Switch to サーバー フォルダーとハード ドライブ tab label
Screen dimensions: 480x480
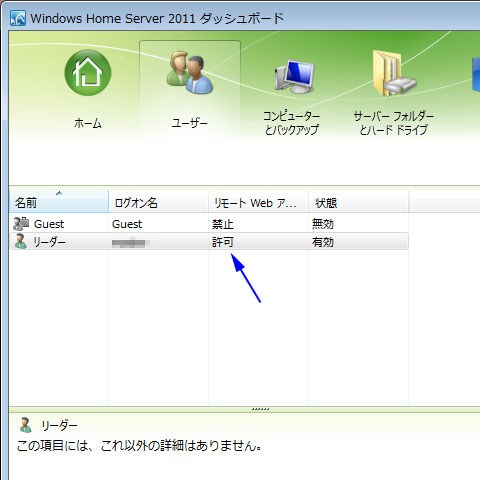pos(394,123)
